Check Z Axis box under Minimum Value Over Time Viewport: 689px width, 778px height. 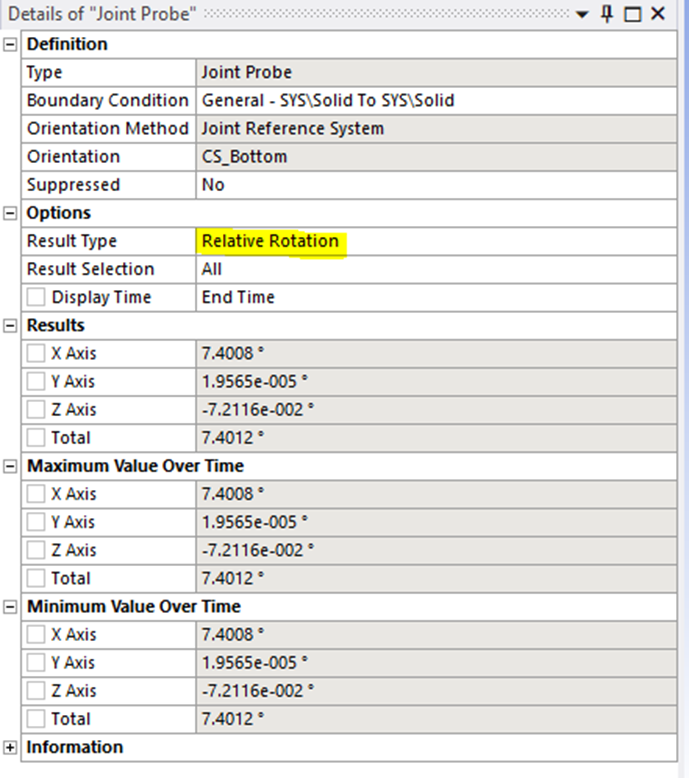click(x=36, y=691)
